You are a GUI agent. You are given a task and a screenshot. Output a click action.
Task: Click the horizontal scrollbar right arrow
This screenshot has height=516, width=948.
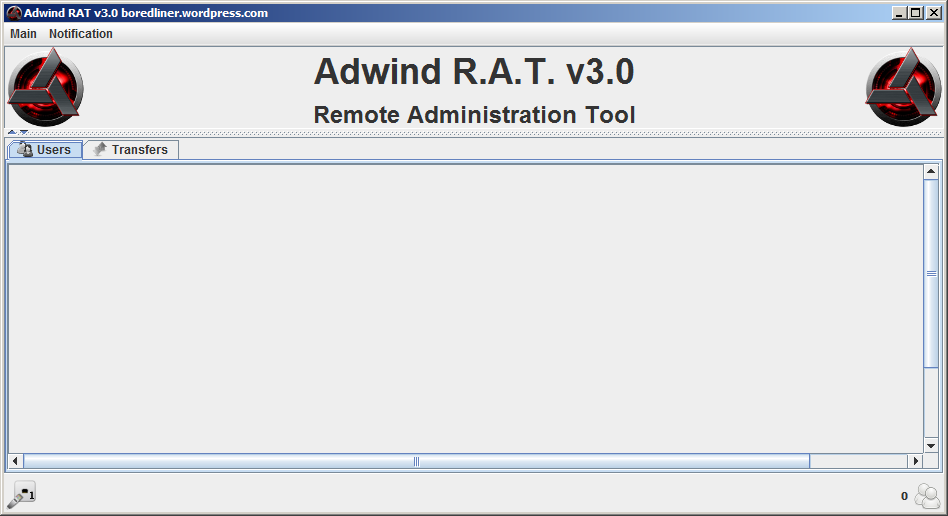coord(915,461)
